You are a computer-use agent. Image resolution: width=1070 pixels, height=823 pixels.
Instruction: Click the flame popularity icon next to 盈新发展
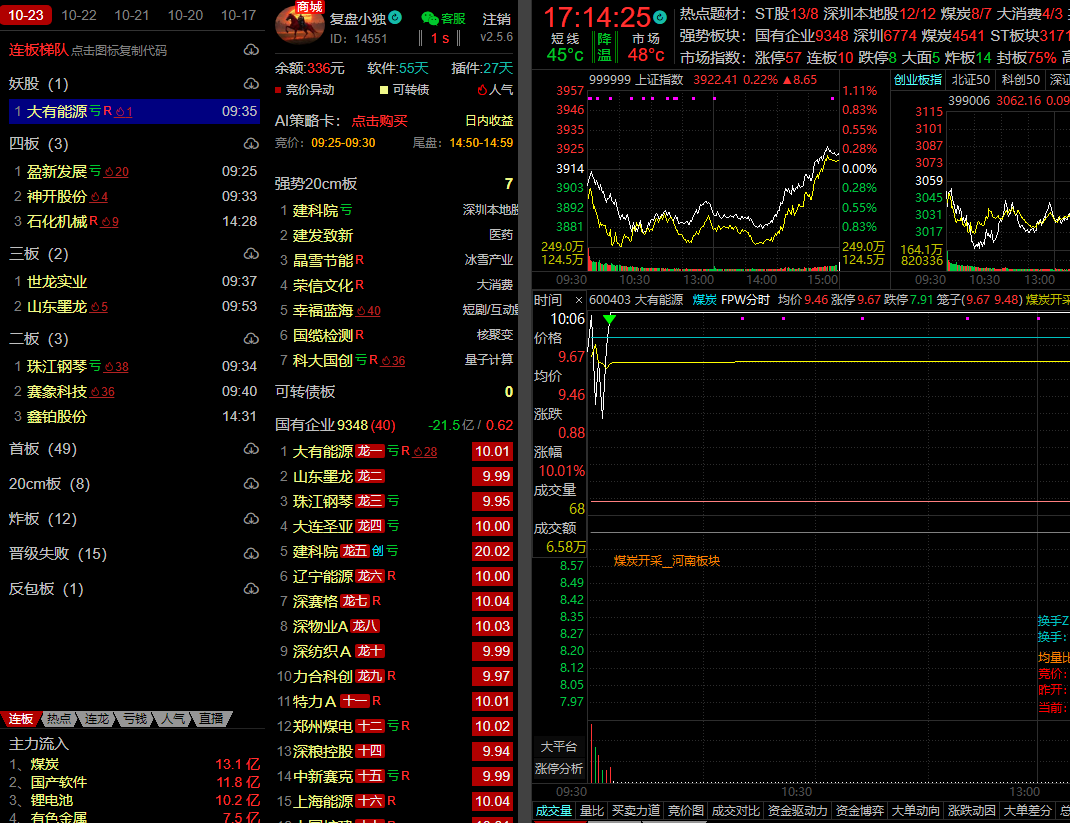pos(109,172)
